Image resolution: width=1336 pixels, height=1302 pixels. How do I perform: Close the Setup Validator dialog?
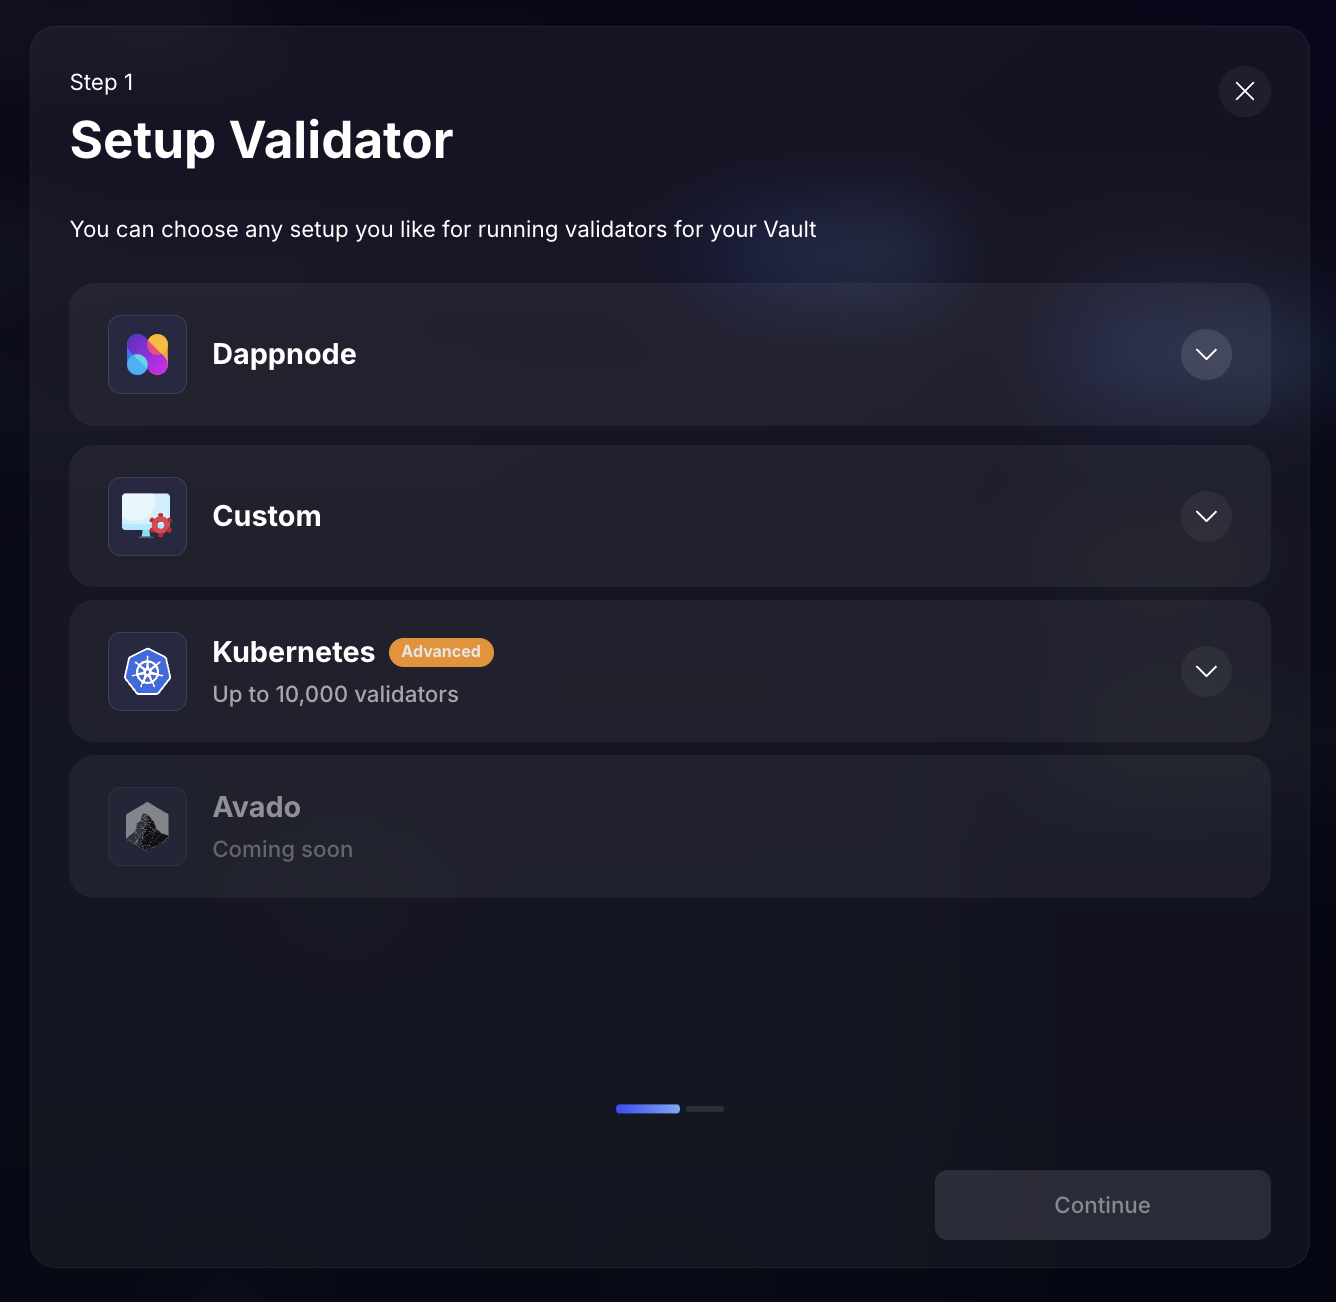[1244, 91]
